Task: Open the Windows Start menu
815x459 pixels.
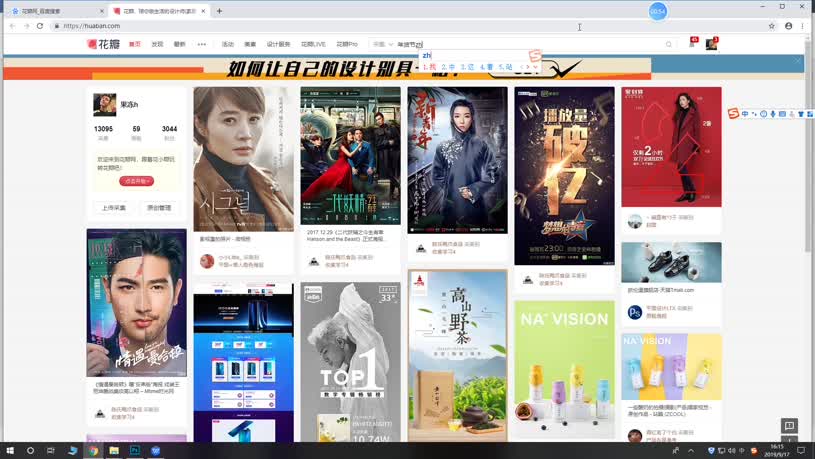Action: click(10, 450)
